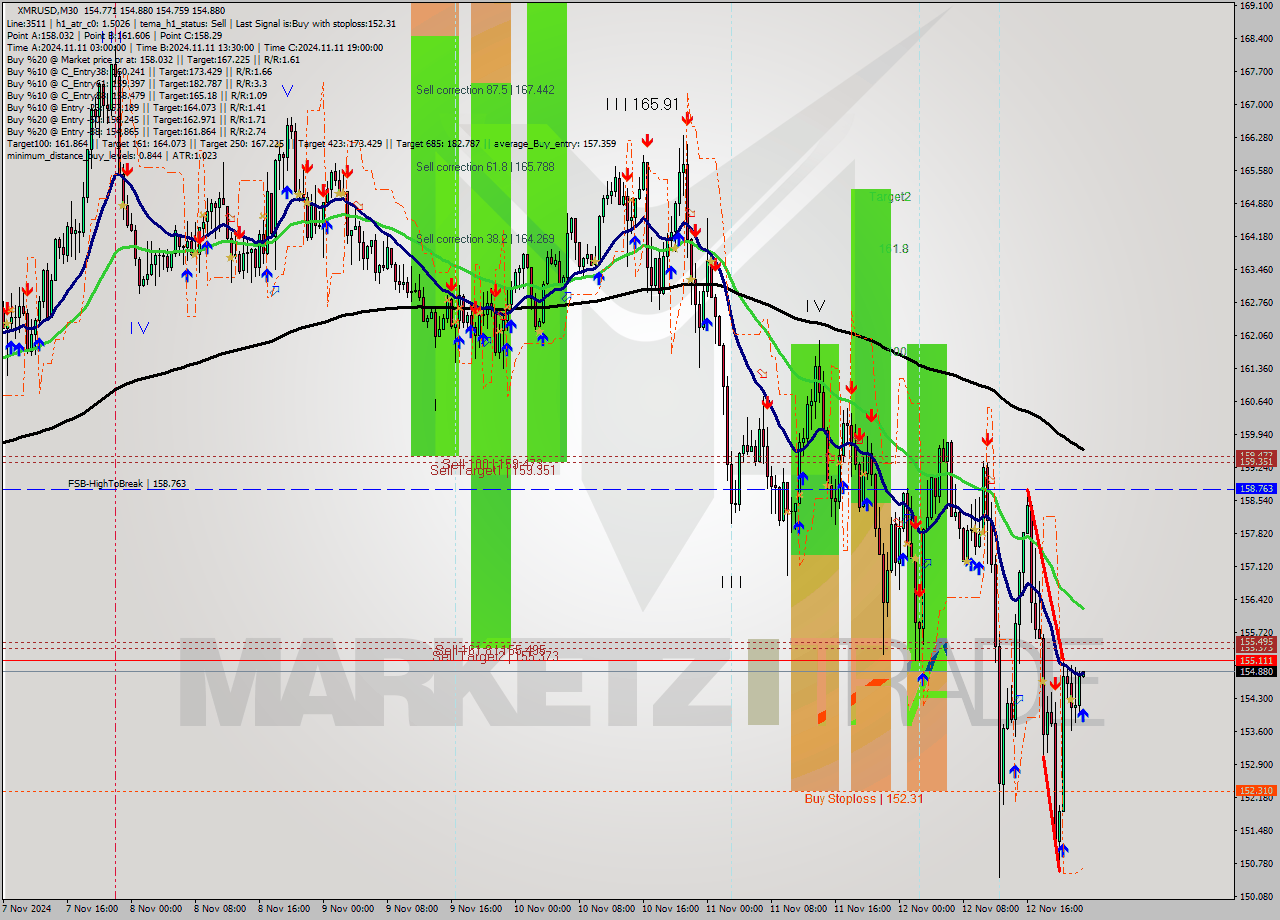Click the black 154.880 current price tag
The width and height of the screenshot is (1280, 920).
(x=1256, y=672)
